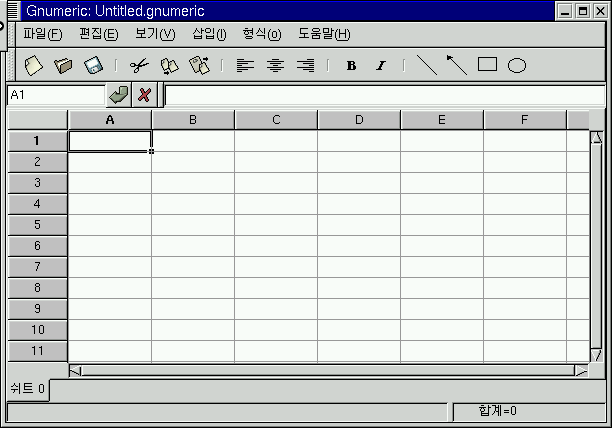612x428 pixels.
Task: Select the rectangle drawing tool
Action: [x=487, y=64]
